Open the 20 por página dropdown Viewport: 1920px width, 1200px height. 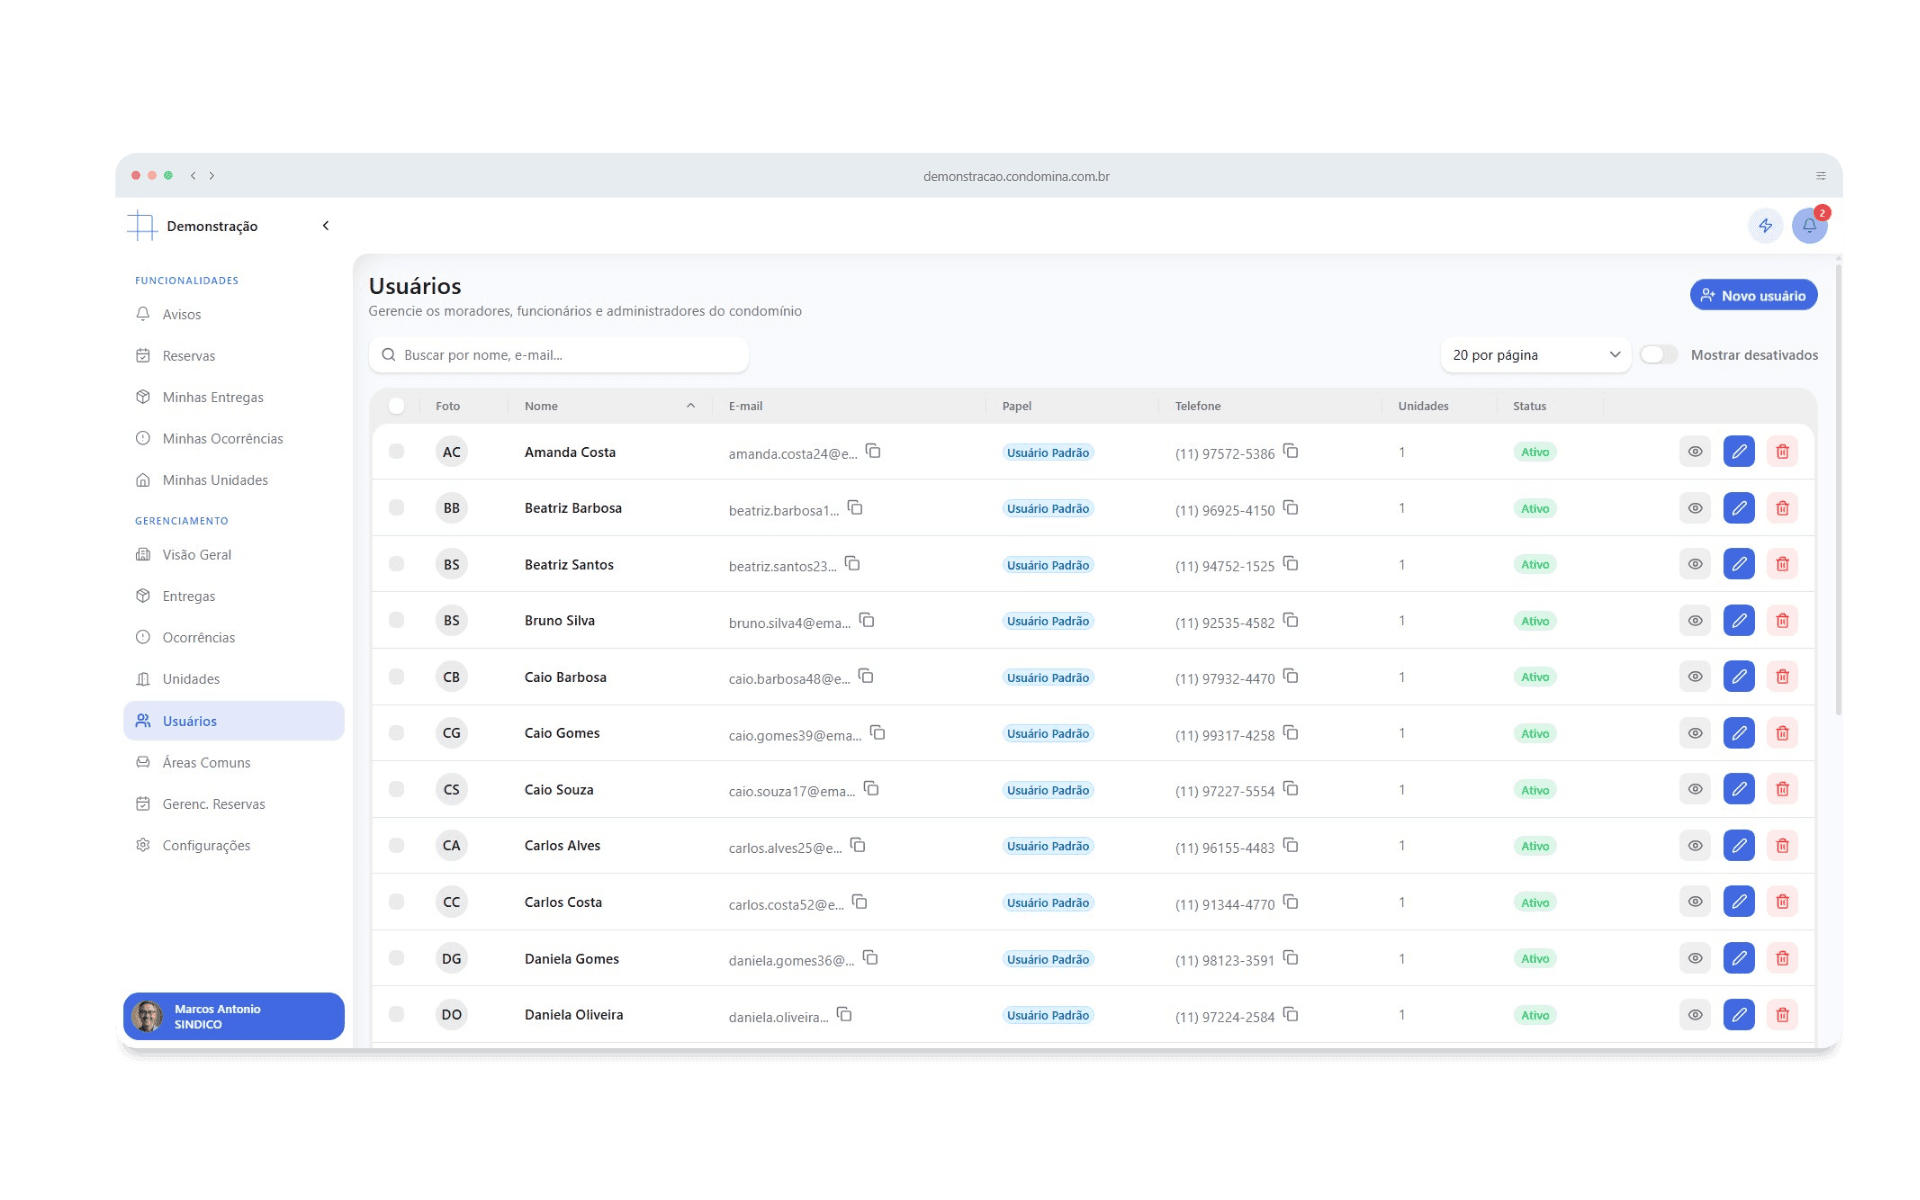click(x=1535, y=355)
